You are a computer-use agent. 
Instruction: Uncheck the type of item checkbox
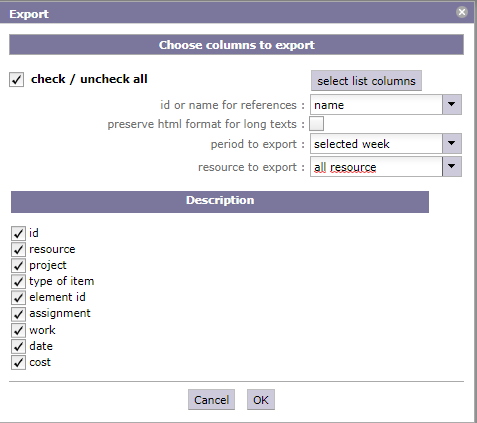(18, 282)
